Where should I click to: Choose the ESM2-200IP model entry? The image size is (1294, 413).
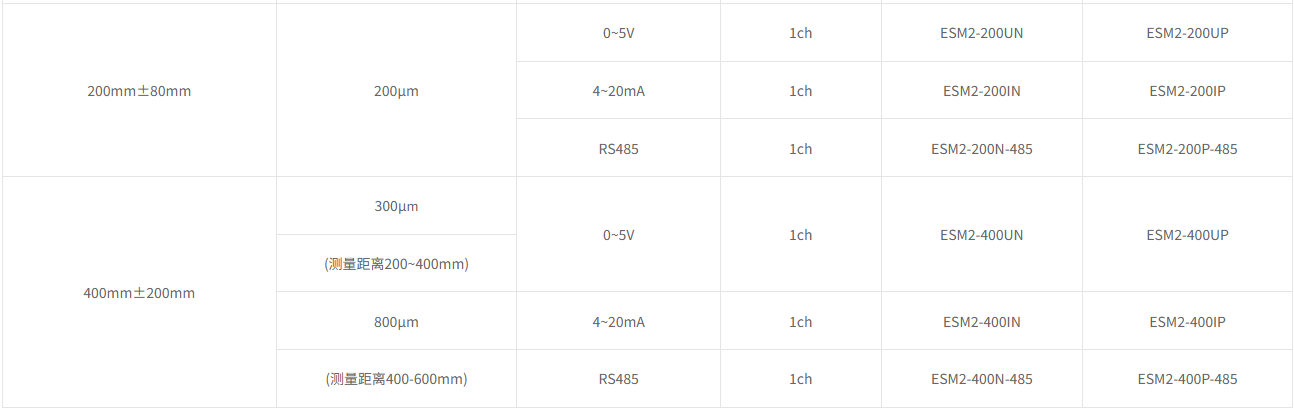pos(1187,91)
